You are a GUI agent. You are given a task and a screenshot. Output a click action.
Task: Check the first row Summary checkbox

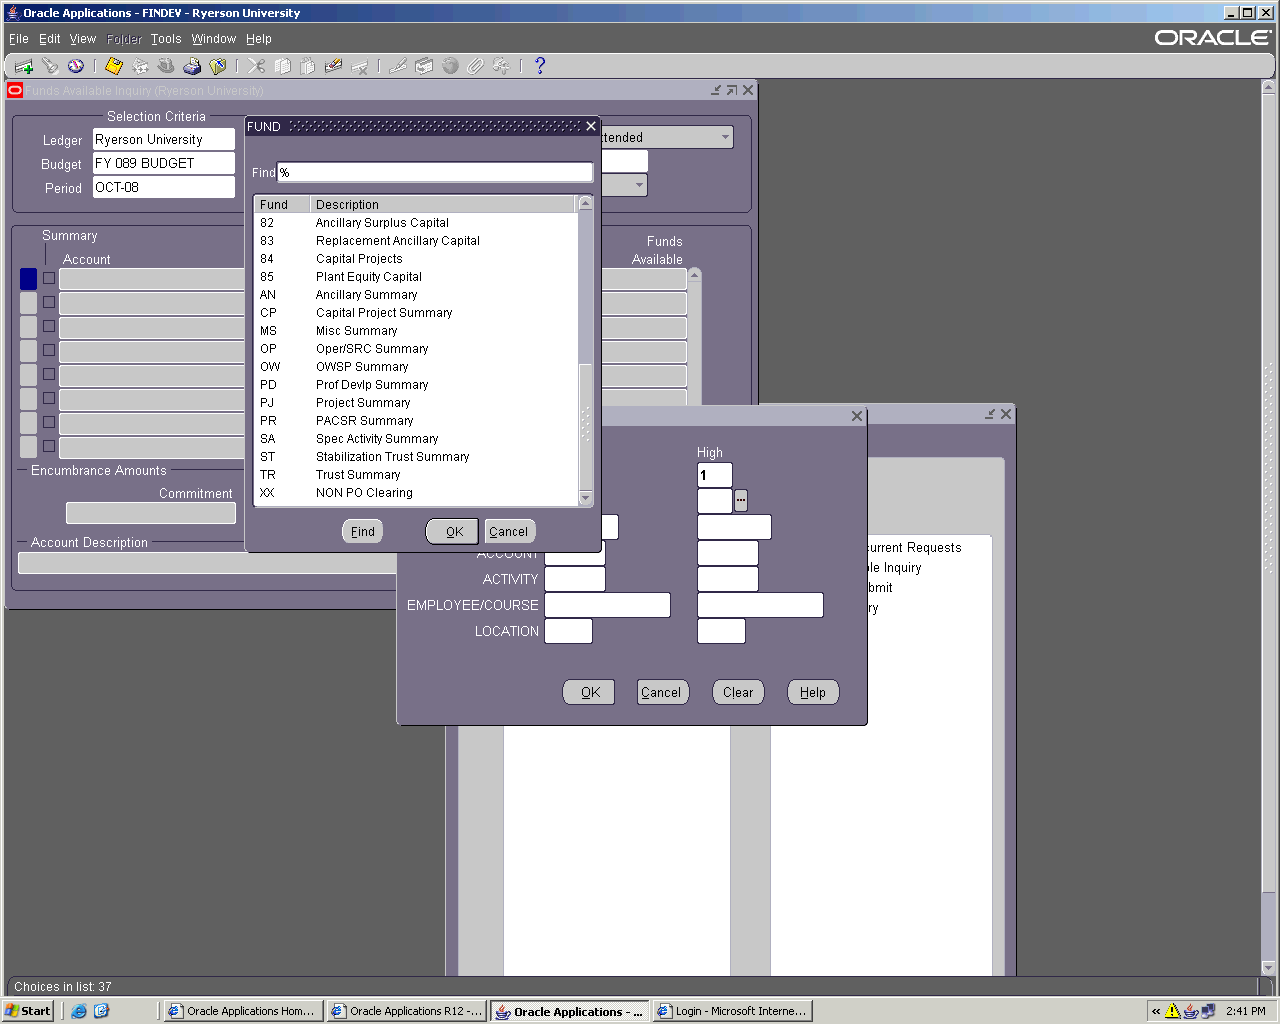[49, 278]
